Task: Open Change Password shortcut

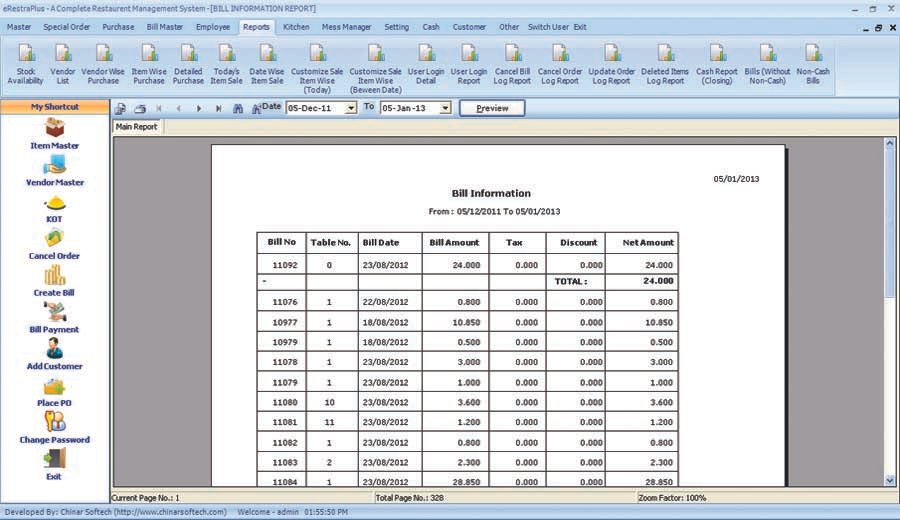Action: [55, 429]
